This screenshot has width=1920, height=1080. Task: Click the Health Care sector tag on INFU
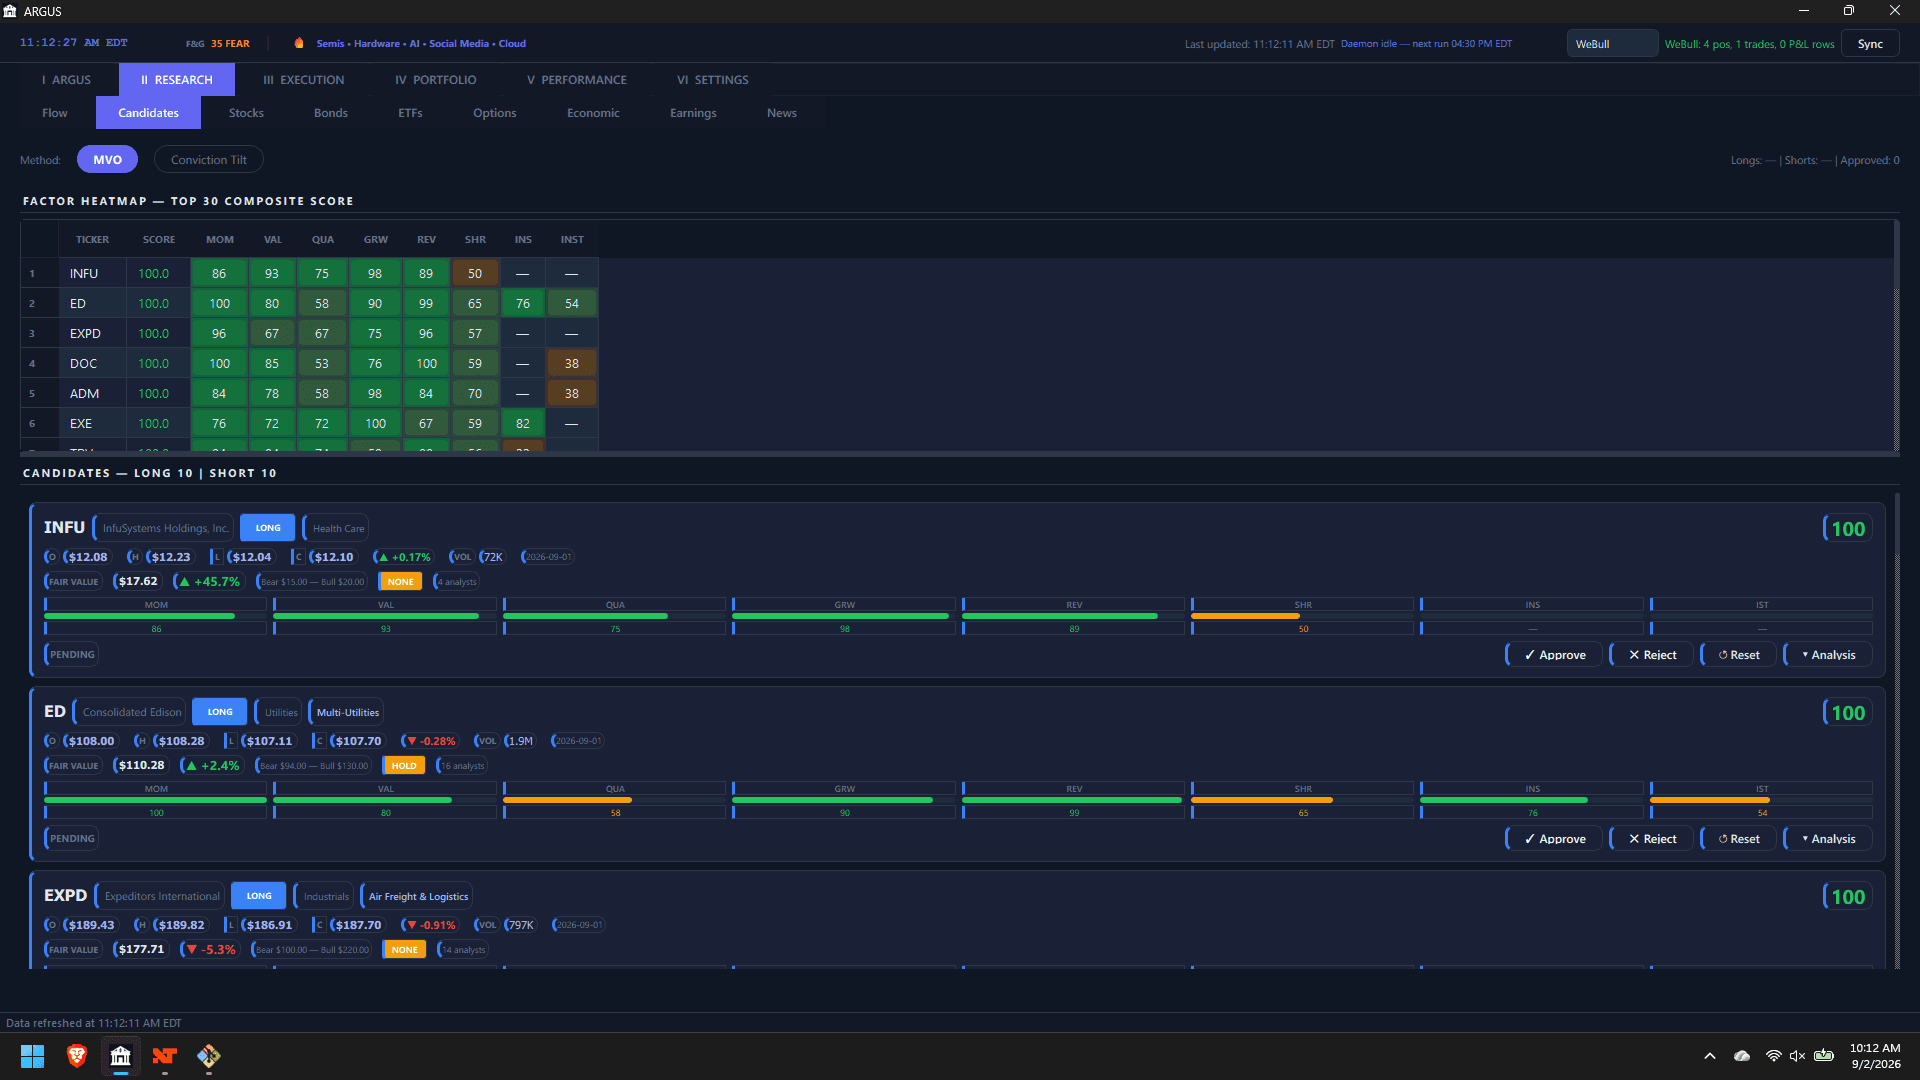click(x=338, y=528)
